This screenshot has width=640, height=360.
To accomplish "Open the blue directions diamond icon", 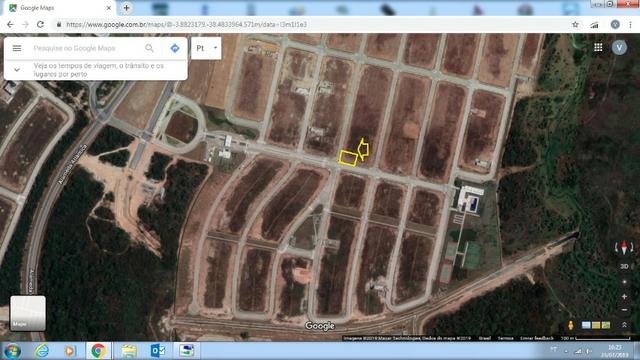I will pyautogui.click(x=175, y=48).
